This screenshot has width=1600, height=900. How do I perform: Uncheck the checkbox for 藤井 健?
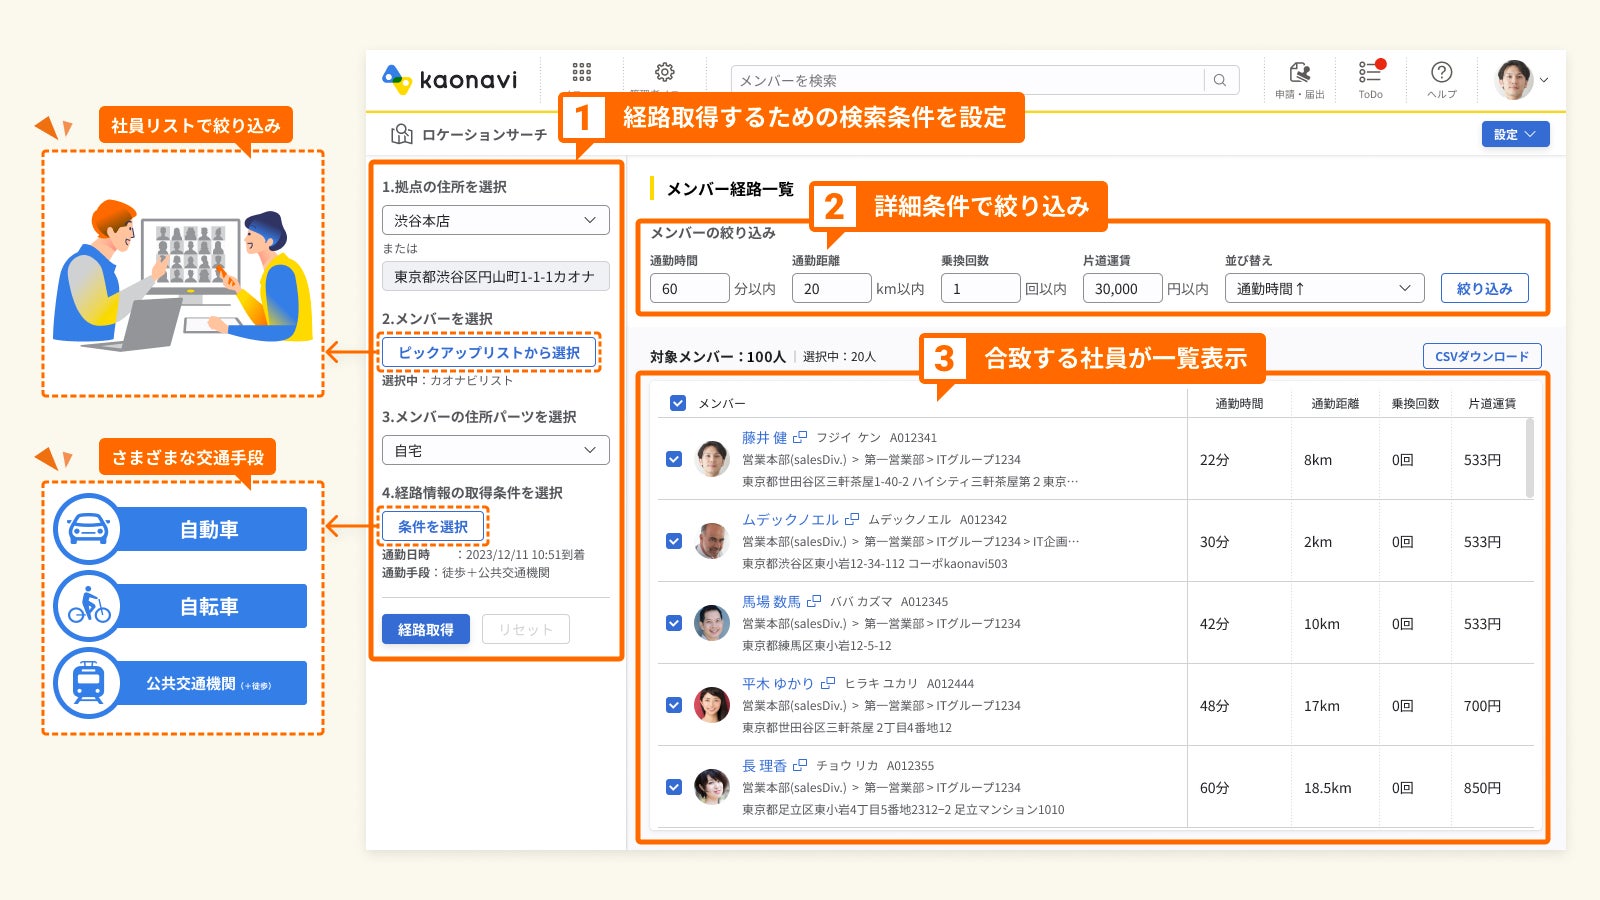tap(674, 459)
